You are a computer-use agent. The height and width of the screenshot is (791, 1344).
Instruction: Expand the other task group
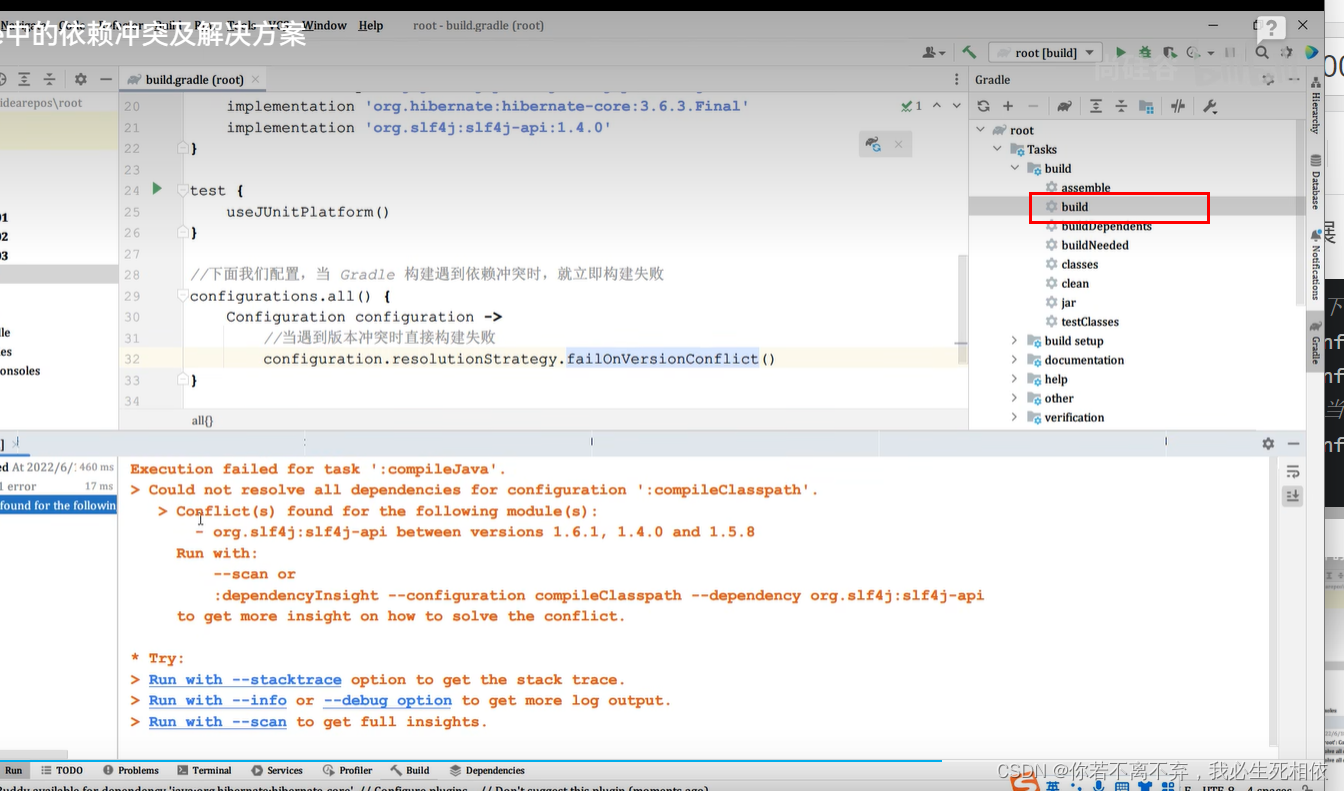point(1015,398)
